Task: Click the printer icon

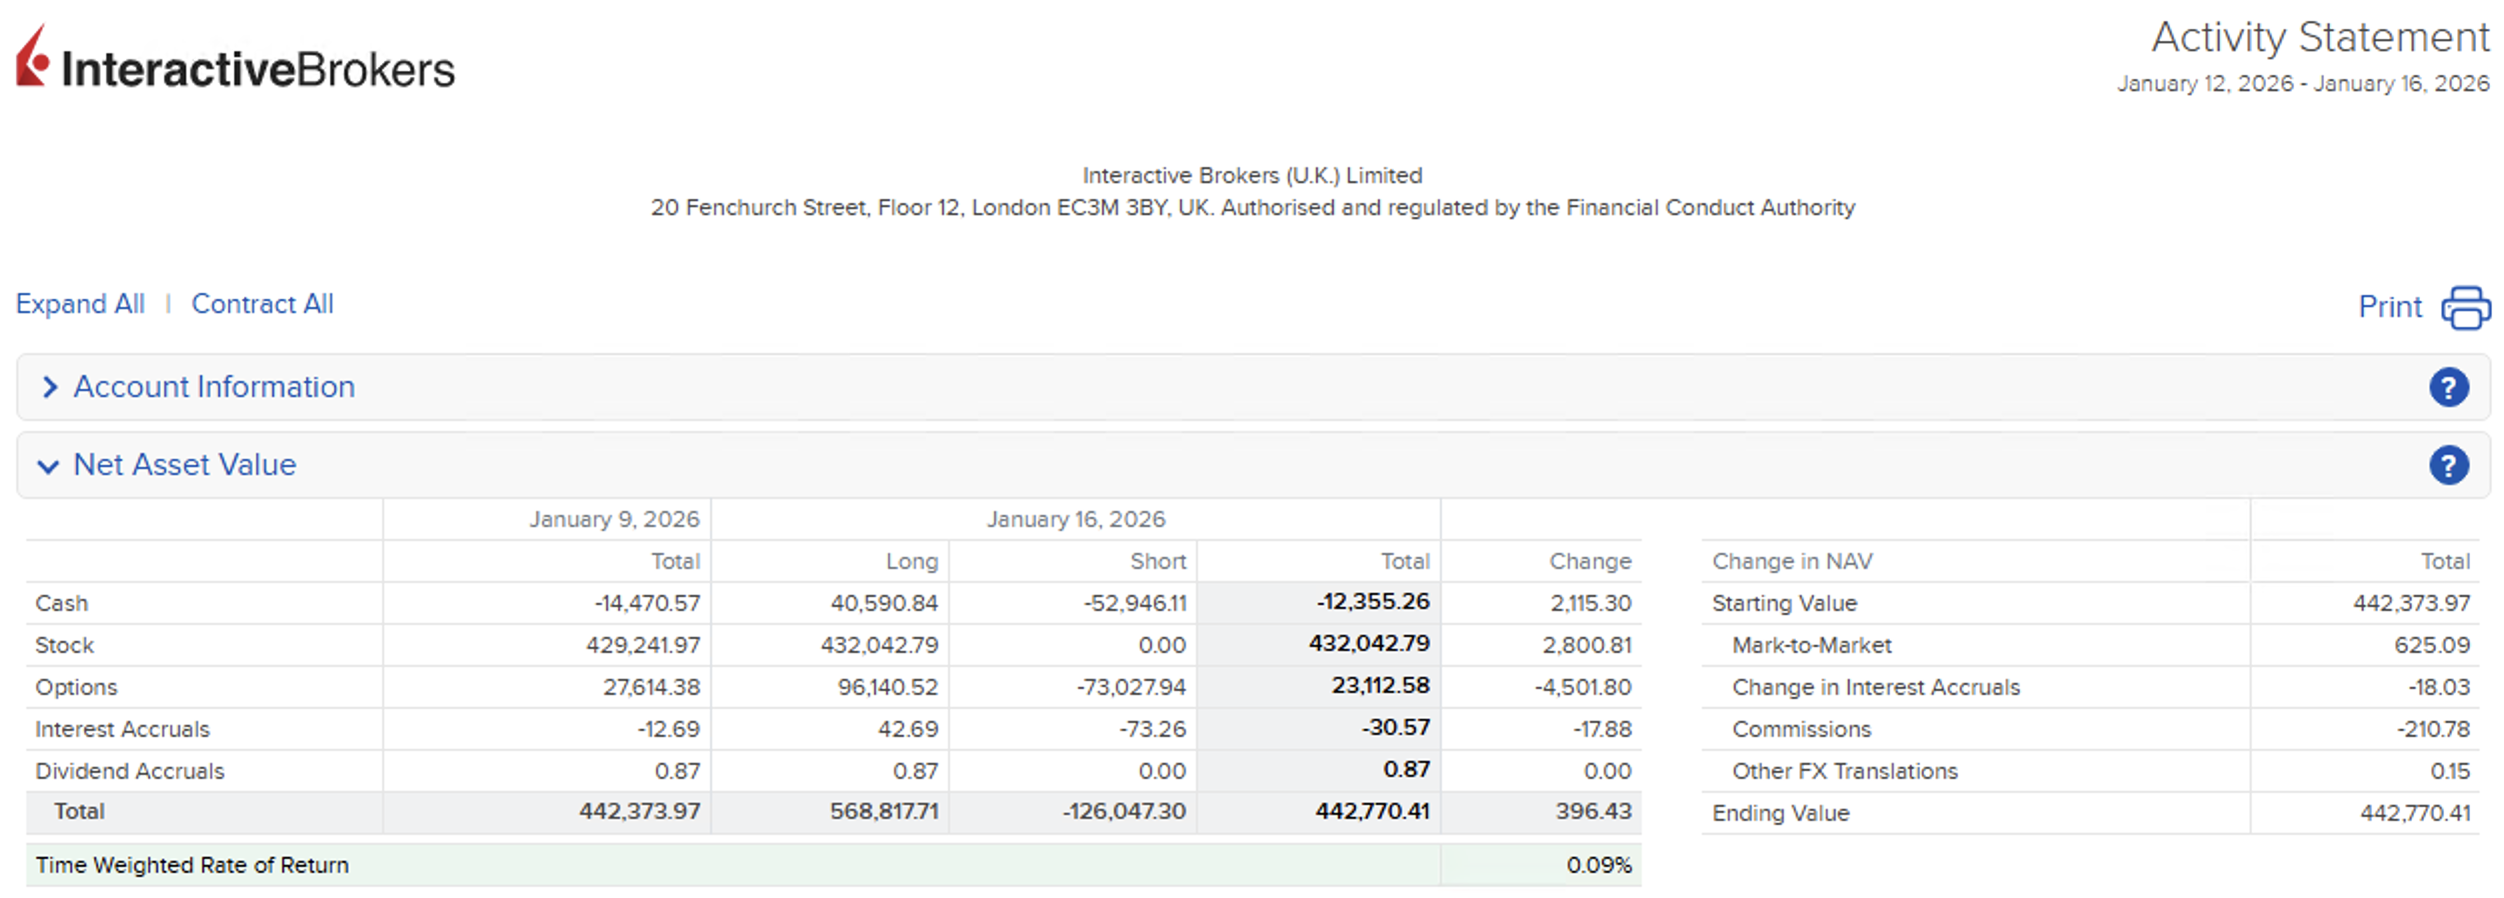Action: point(2465,307)
